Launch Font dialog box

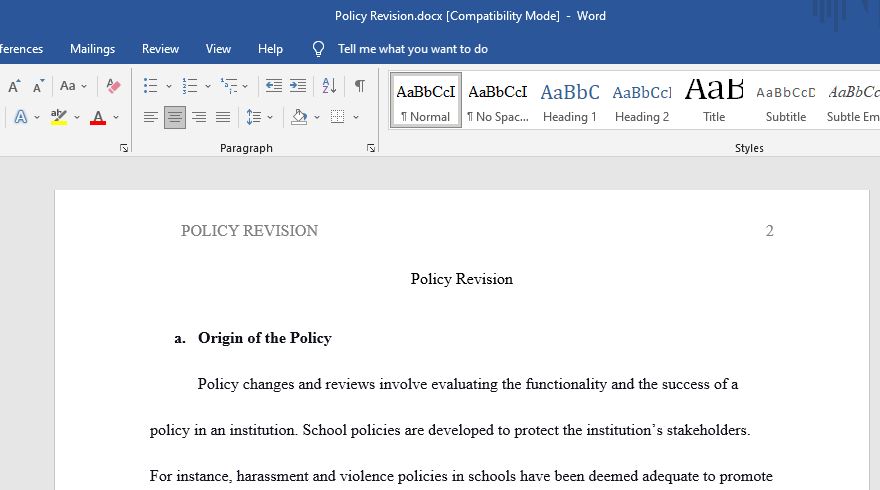(x=124, y=148)
